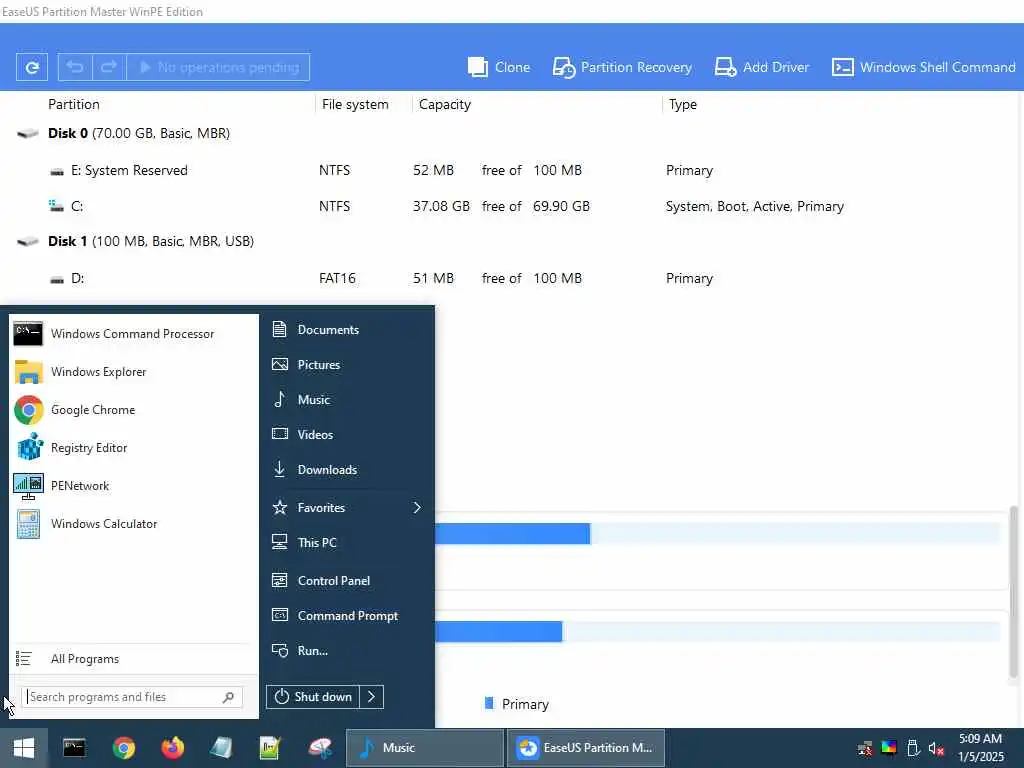
Task: Open the scissors-tool taskbar icon
Action: coord(319,748)
